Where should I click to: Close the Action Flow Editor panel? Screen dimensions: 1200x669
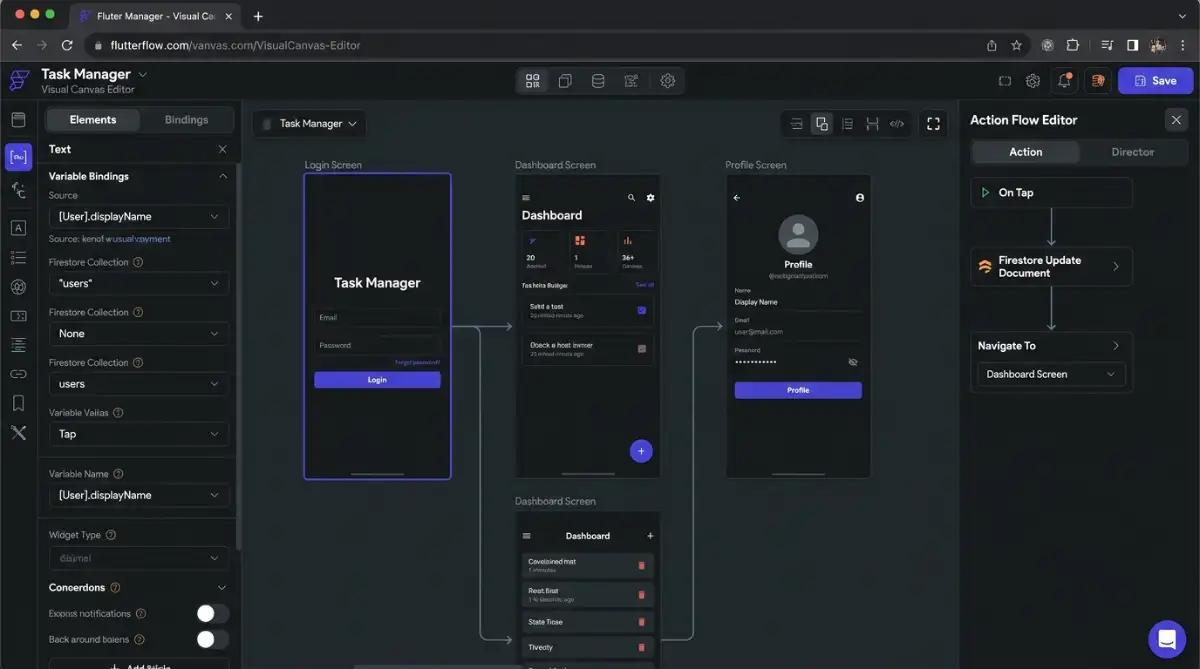[1176, 120]
